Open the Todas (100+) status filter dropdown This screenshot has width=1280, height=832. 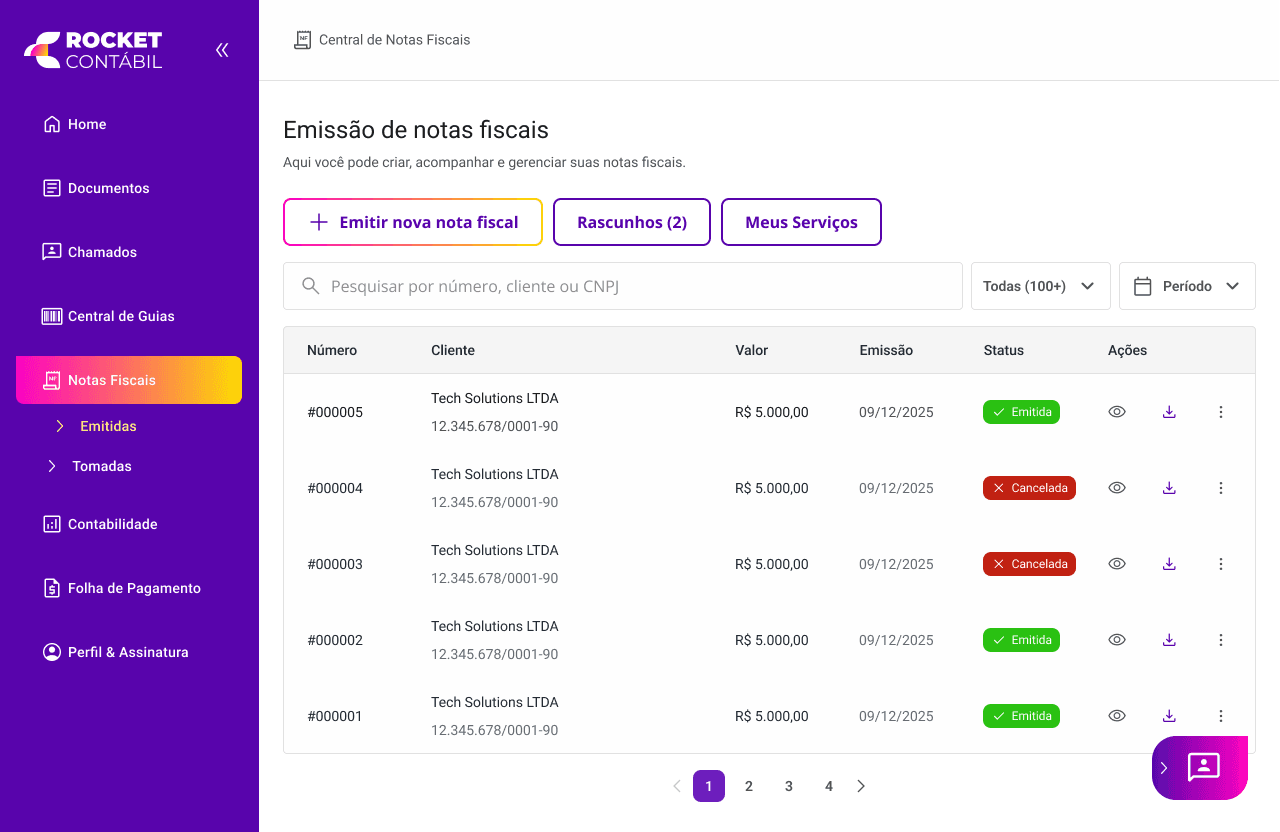click(x=1041, y=286)
